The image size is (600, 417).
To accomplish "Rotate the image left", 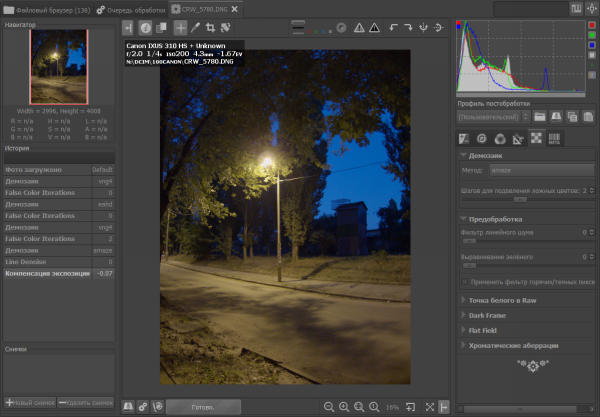I will tap(393, 28).
